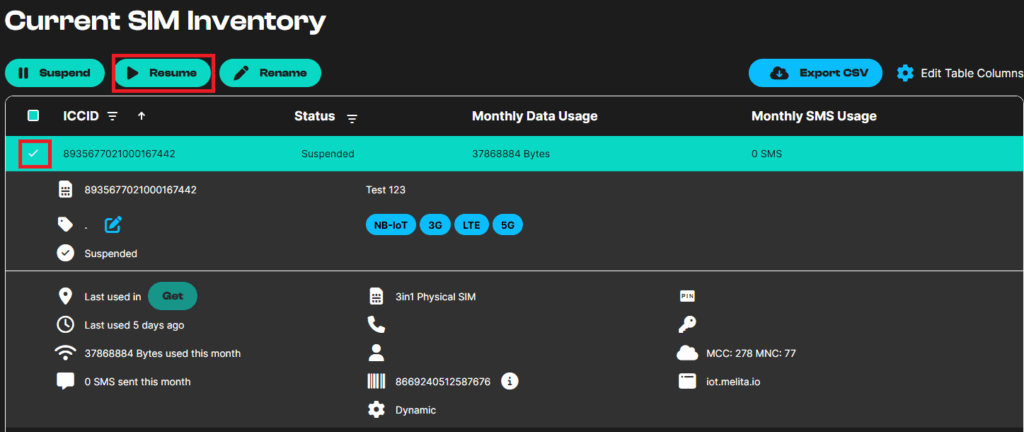Click the PIN icon in details
Viewport: 1024px width, 432px height.
click(x=687, y=296)
